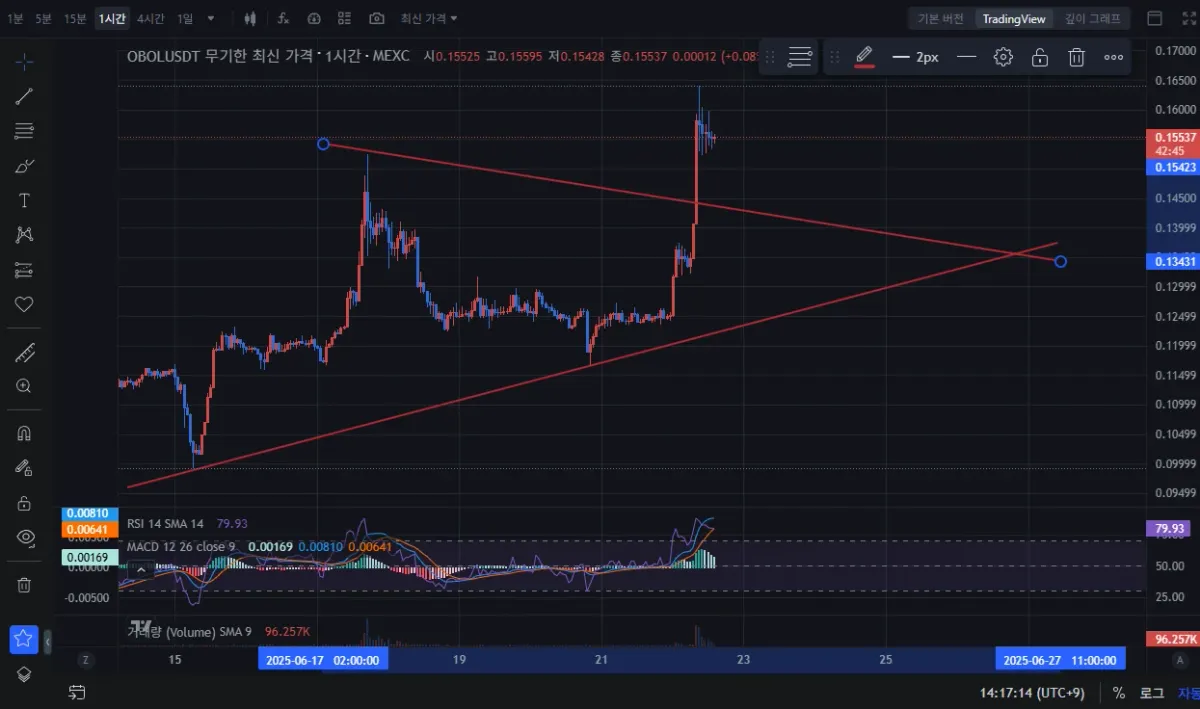The image size is (1200, 709).
Task: Activate the zoom in tool
Action: (x=24, y=386)
